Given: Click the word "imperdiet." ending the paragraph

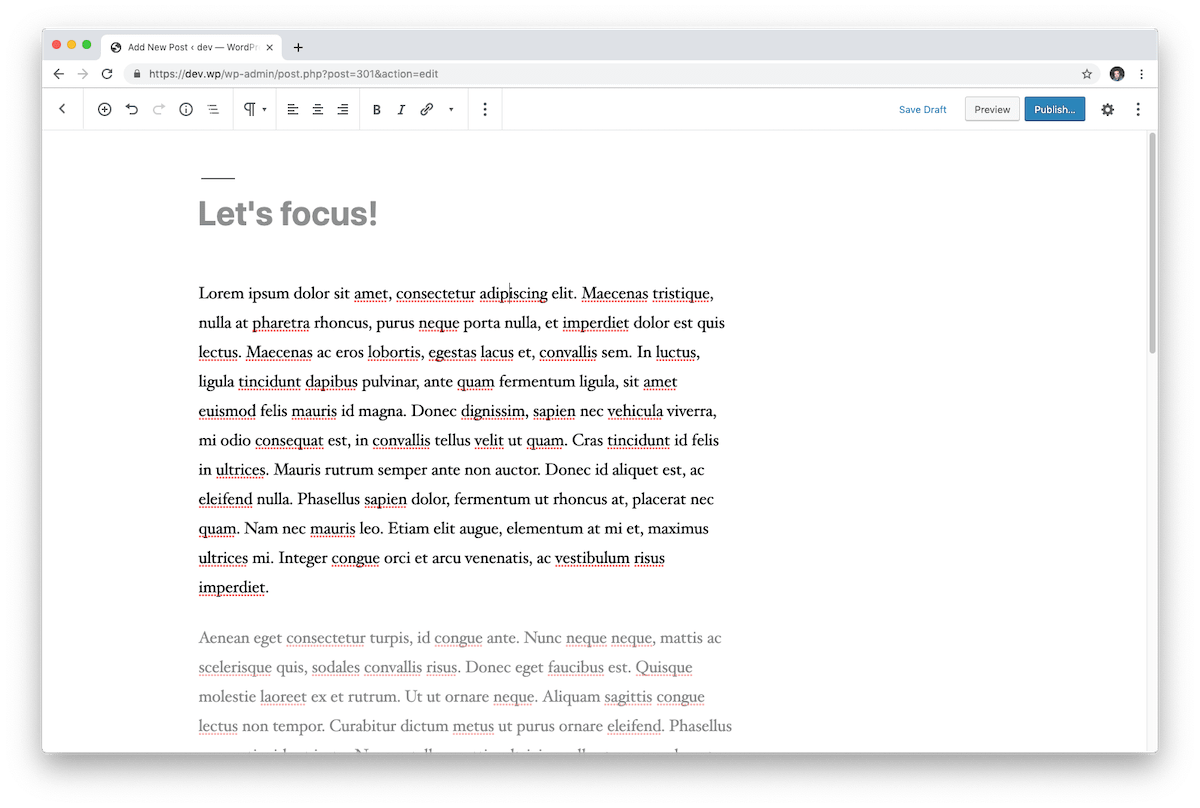Looking at the screenshot, I should click(233, 587).
